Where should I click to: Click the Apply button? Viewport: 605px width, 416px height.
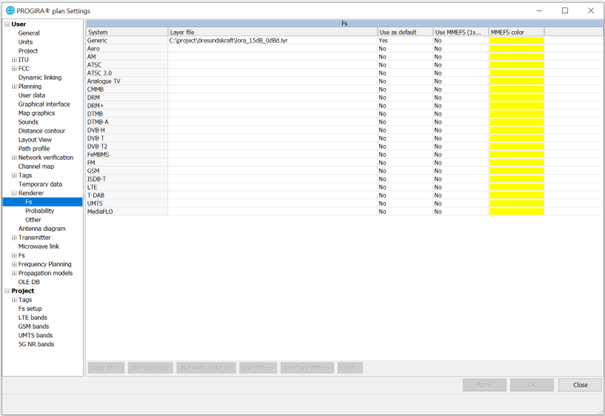[x=485, y=385]
